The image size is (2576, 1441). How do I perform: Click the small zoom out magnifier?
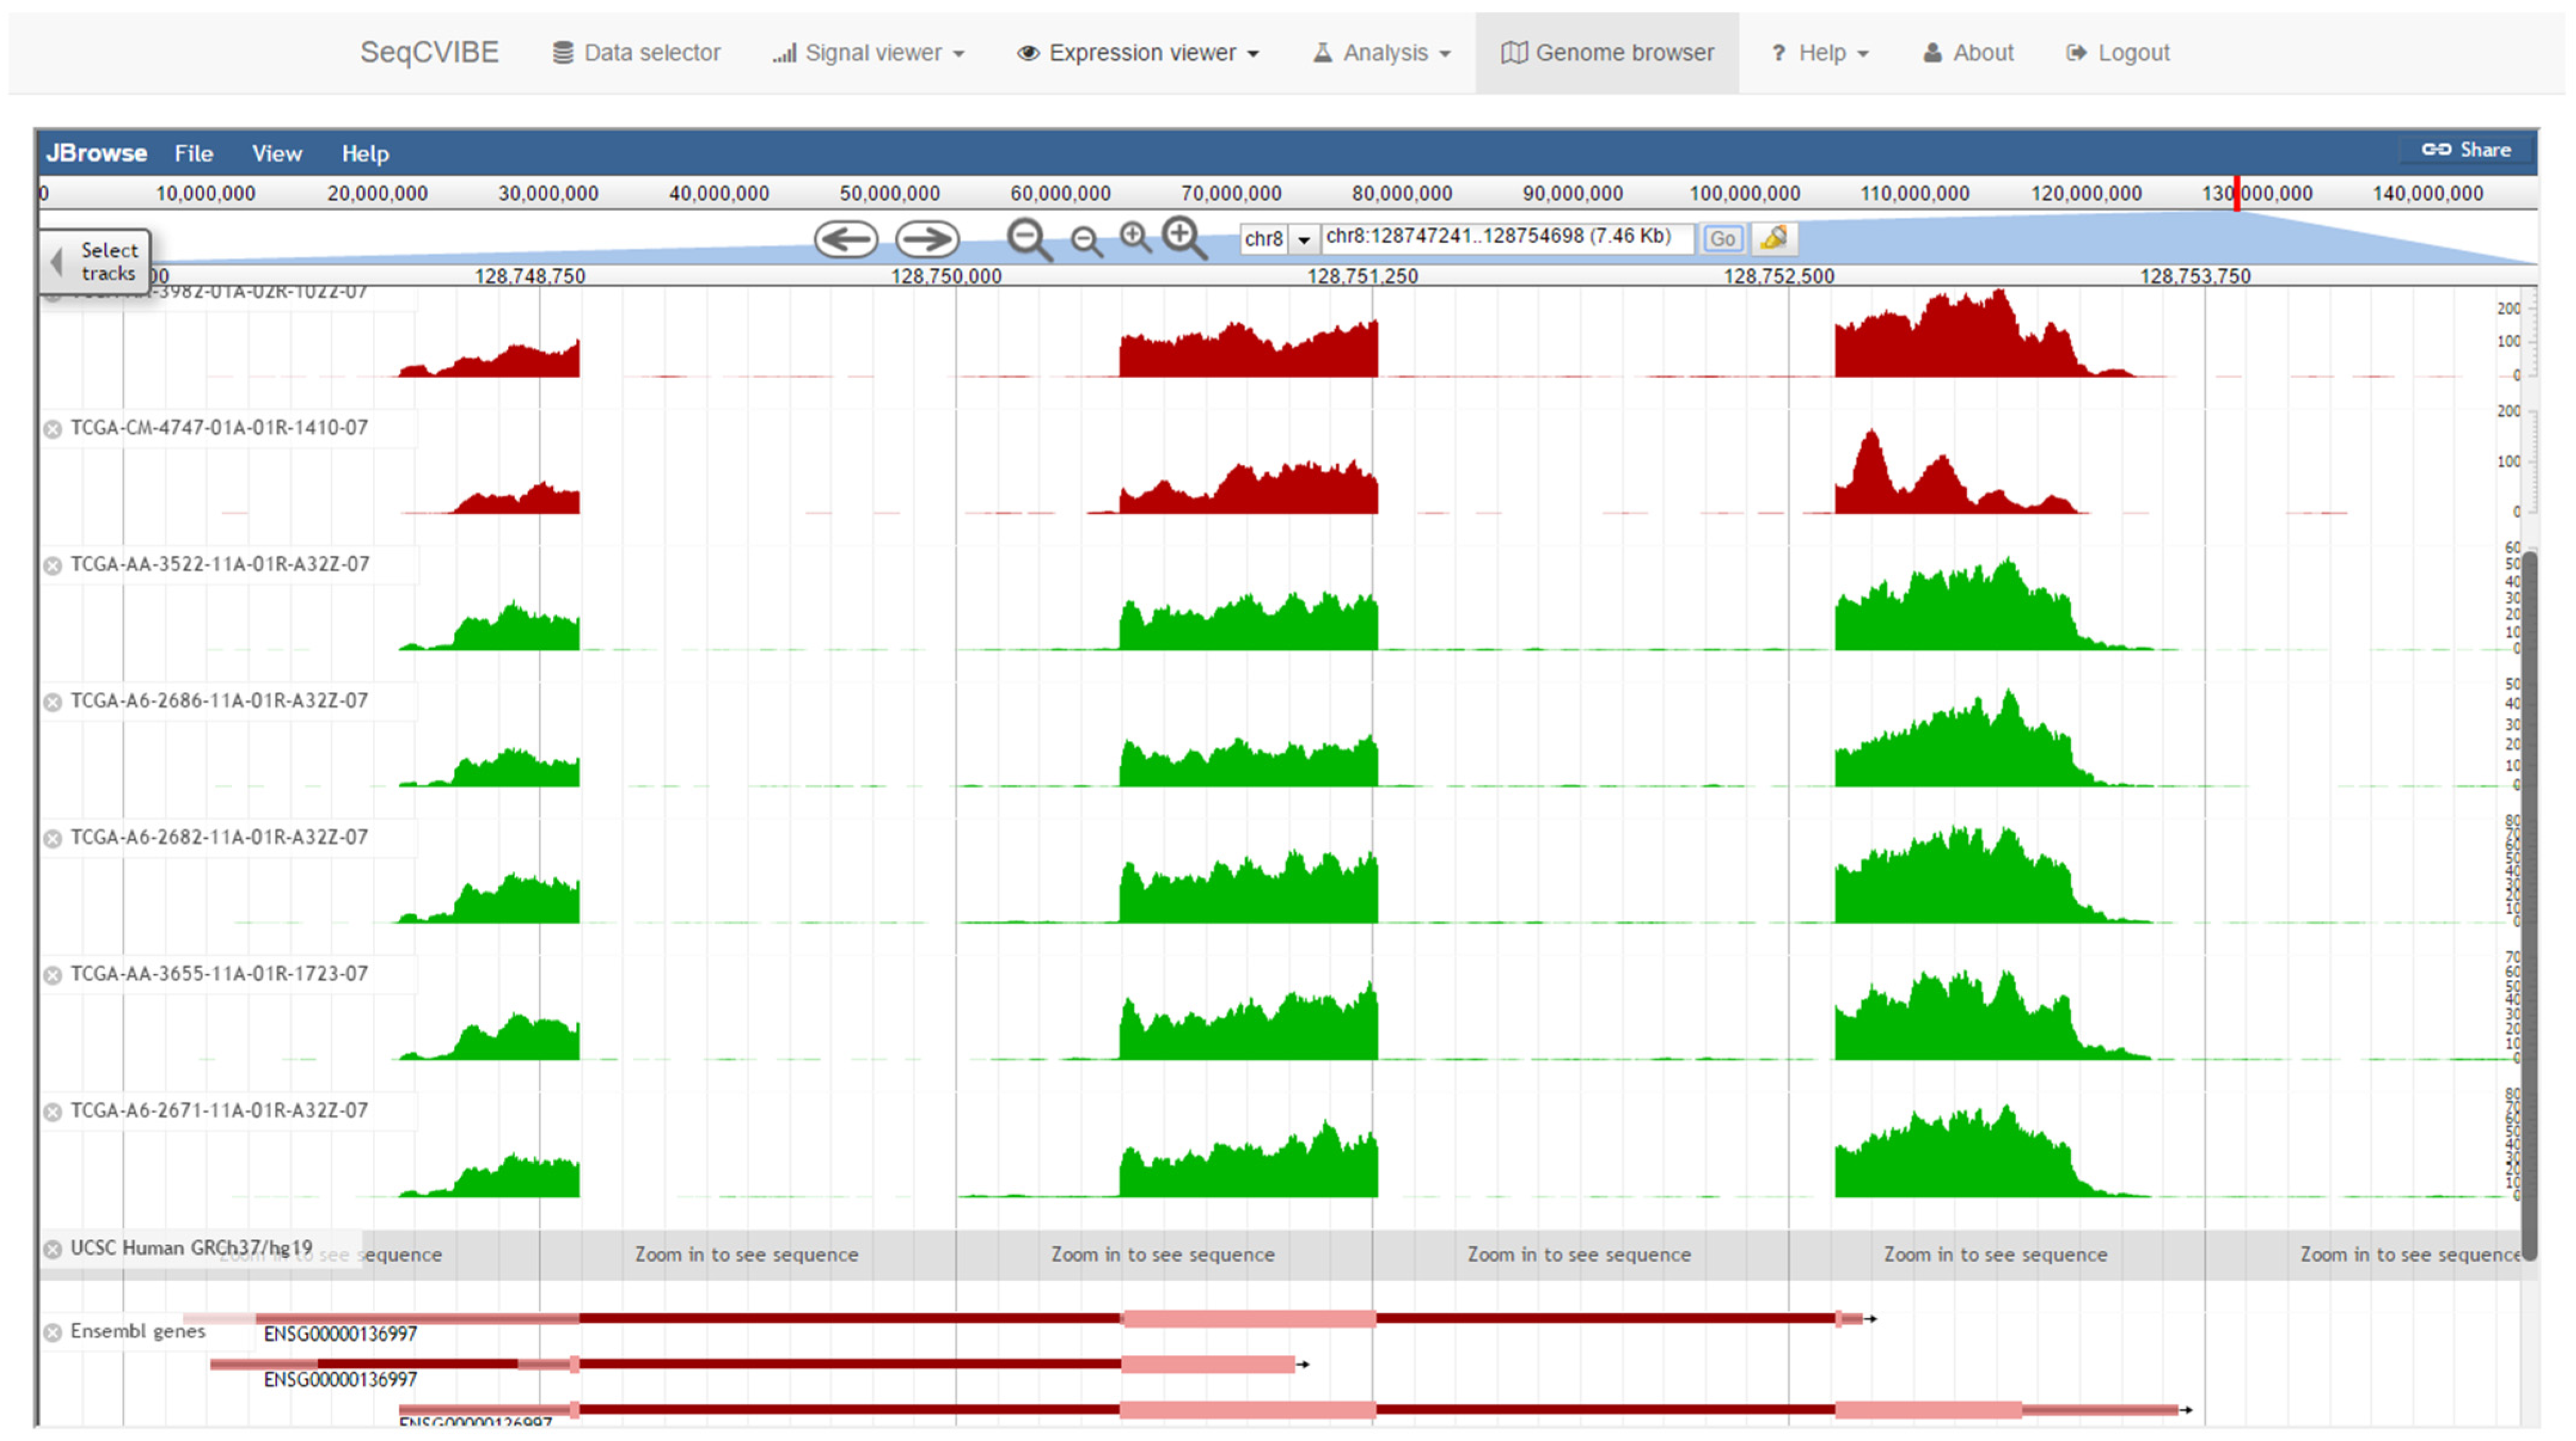(1086, 241)
